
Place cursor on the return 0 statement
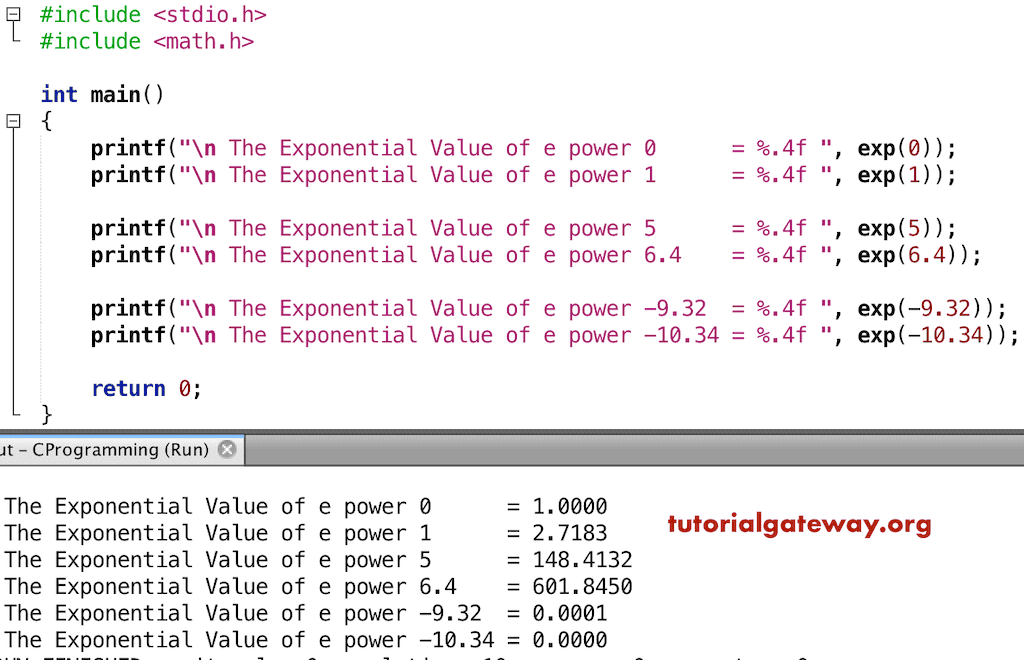pyautogui.click(x=142, y=388)
